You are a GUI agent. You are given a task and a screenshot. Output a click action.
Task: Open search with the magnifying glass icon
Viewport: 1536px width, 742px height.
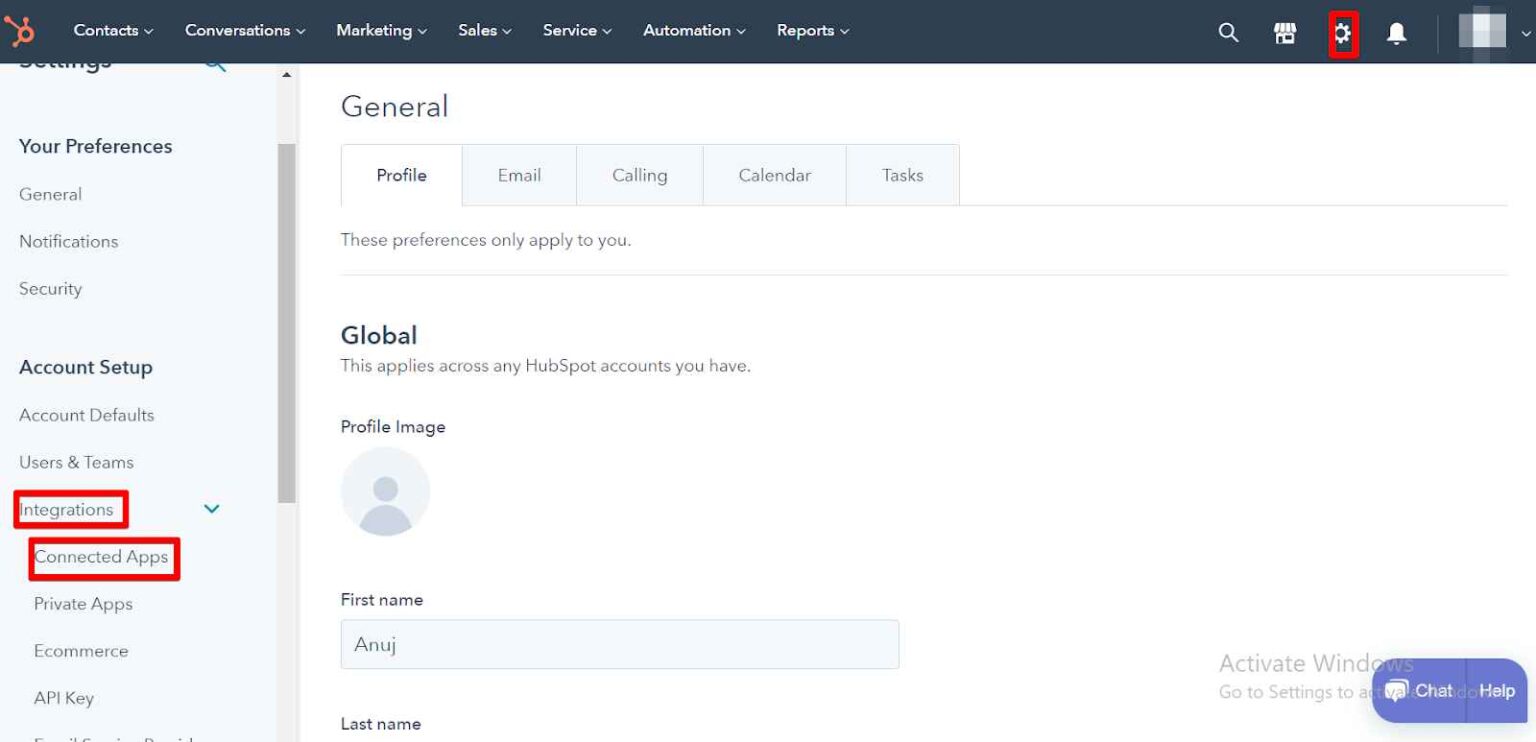pyautogui.click(x=1227, y=31)
